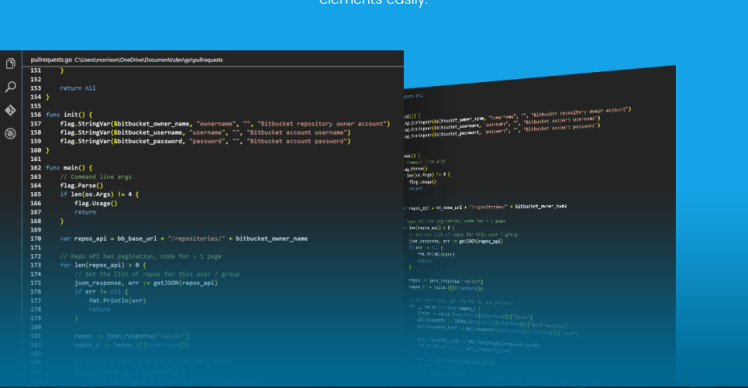
Task: Click the file path 'C:\Users\morrison\OneDrive...' in tab
Action: point(148,60)
